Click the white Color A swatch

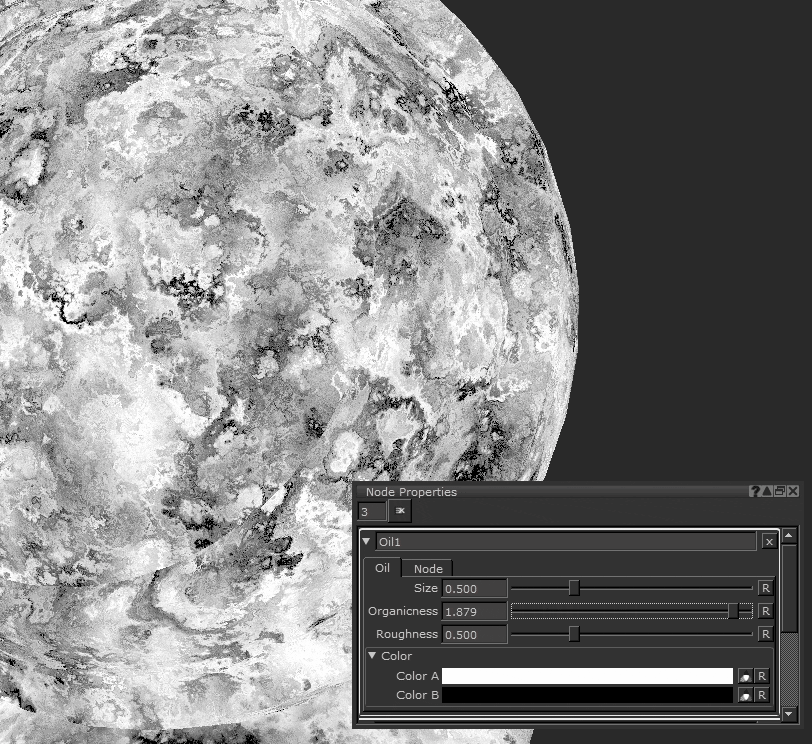[x=587, y=677]
